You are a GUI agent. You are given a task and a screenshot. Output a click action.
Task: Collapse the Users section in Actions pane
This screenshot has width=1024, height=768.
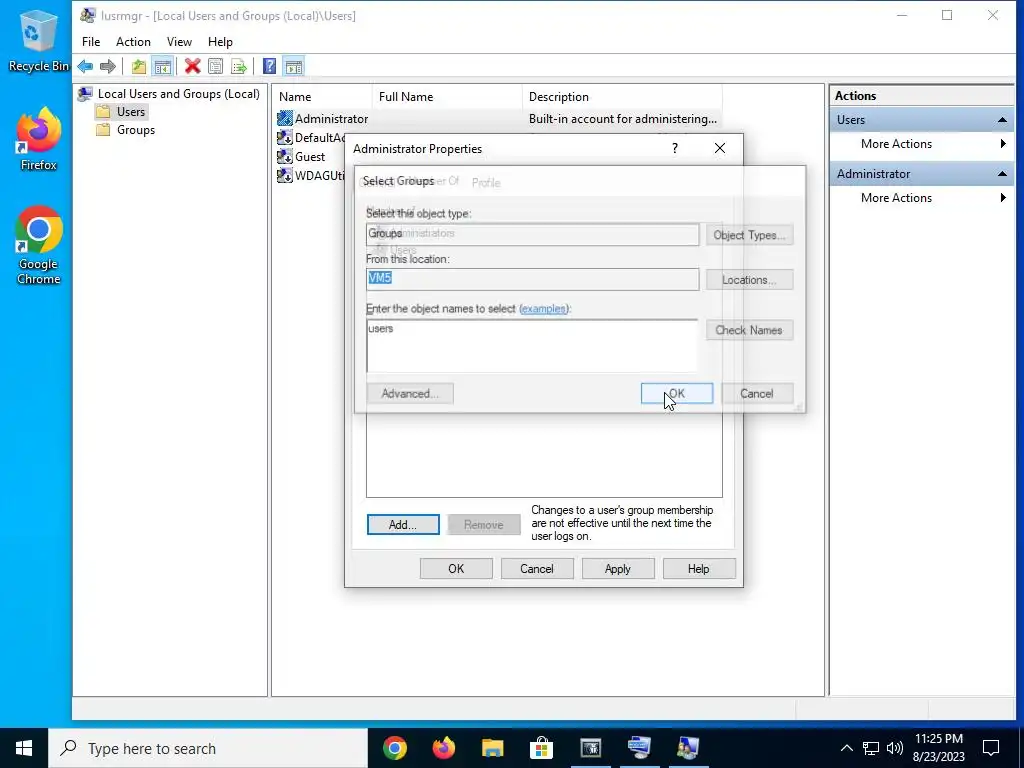click(1002, 120)
